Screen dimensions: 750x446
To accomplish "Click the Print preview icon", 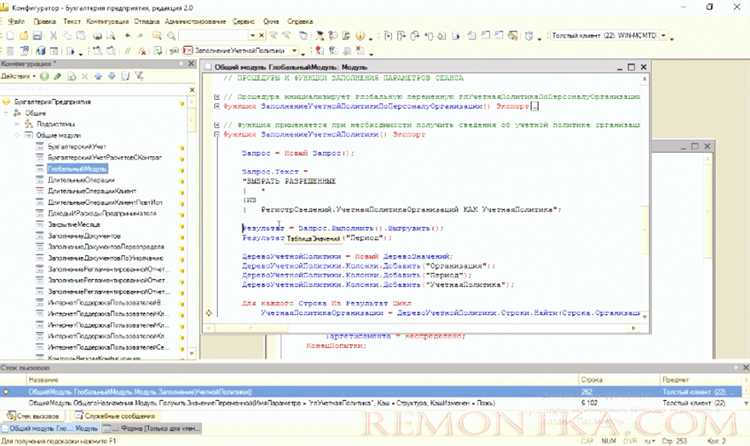I will click(x=111, y=35).
